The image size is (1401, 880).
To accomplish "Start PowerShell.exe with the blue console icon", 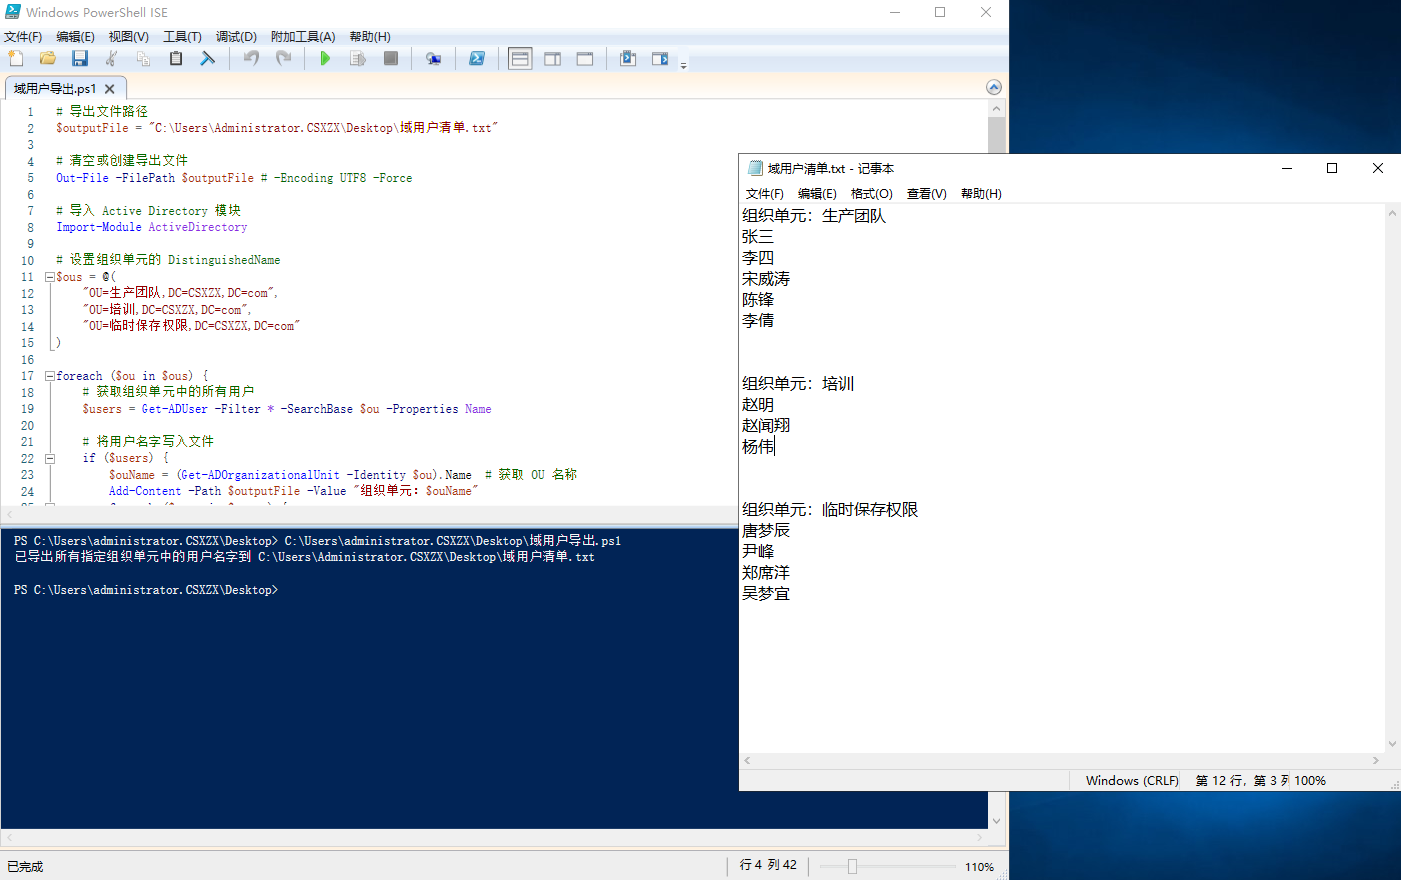I will pyautogui.click(x=477, y=59).
